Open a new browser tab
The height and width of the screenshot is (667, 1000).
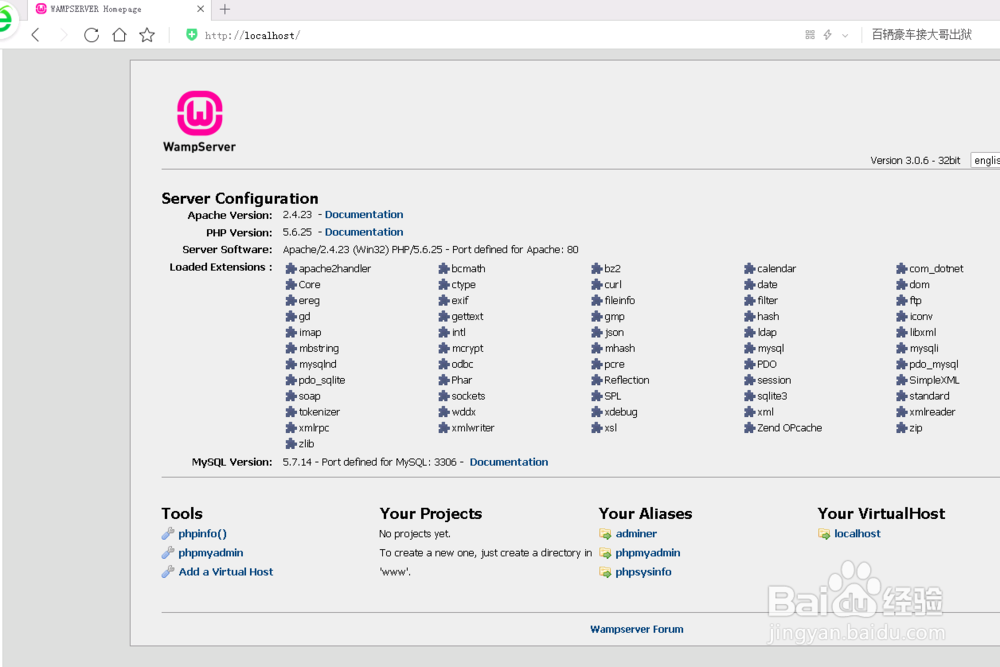coord(225,9)
